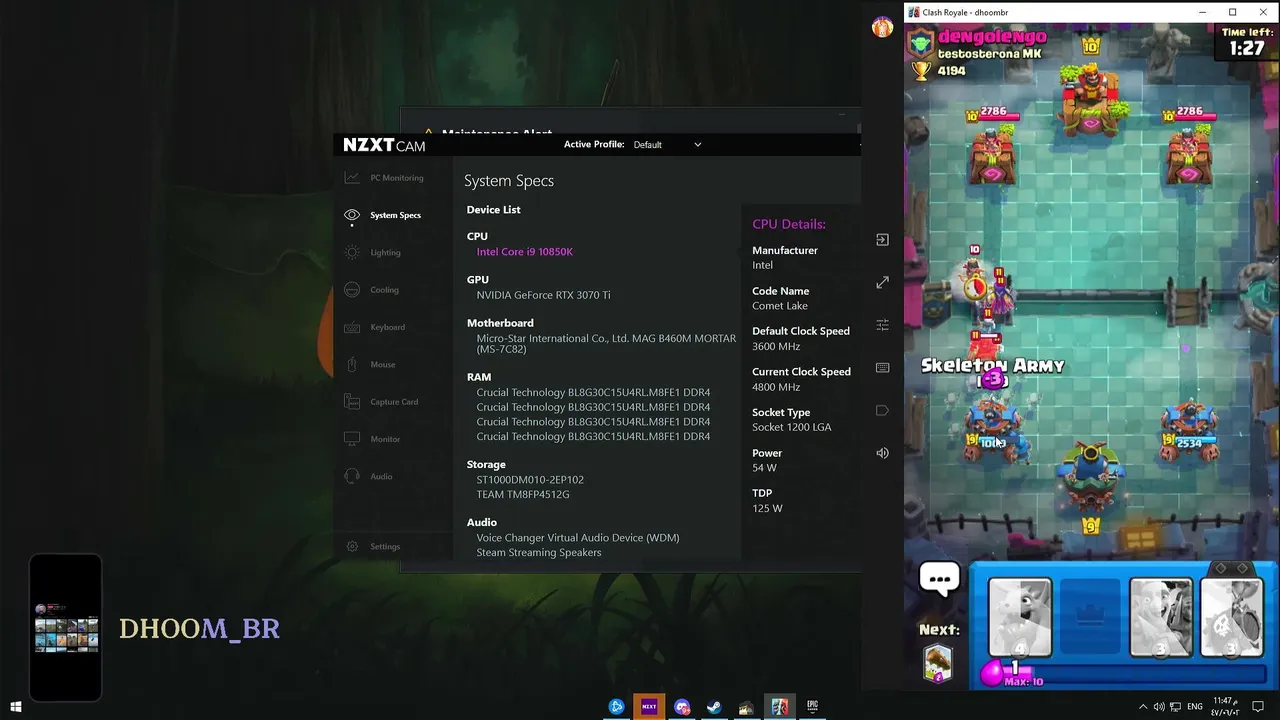1280x720 pixels.
Task: Select TEAM TM8FP4512G storage drive
Action: [x=523, y=494]
